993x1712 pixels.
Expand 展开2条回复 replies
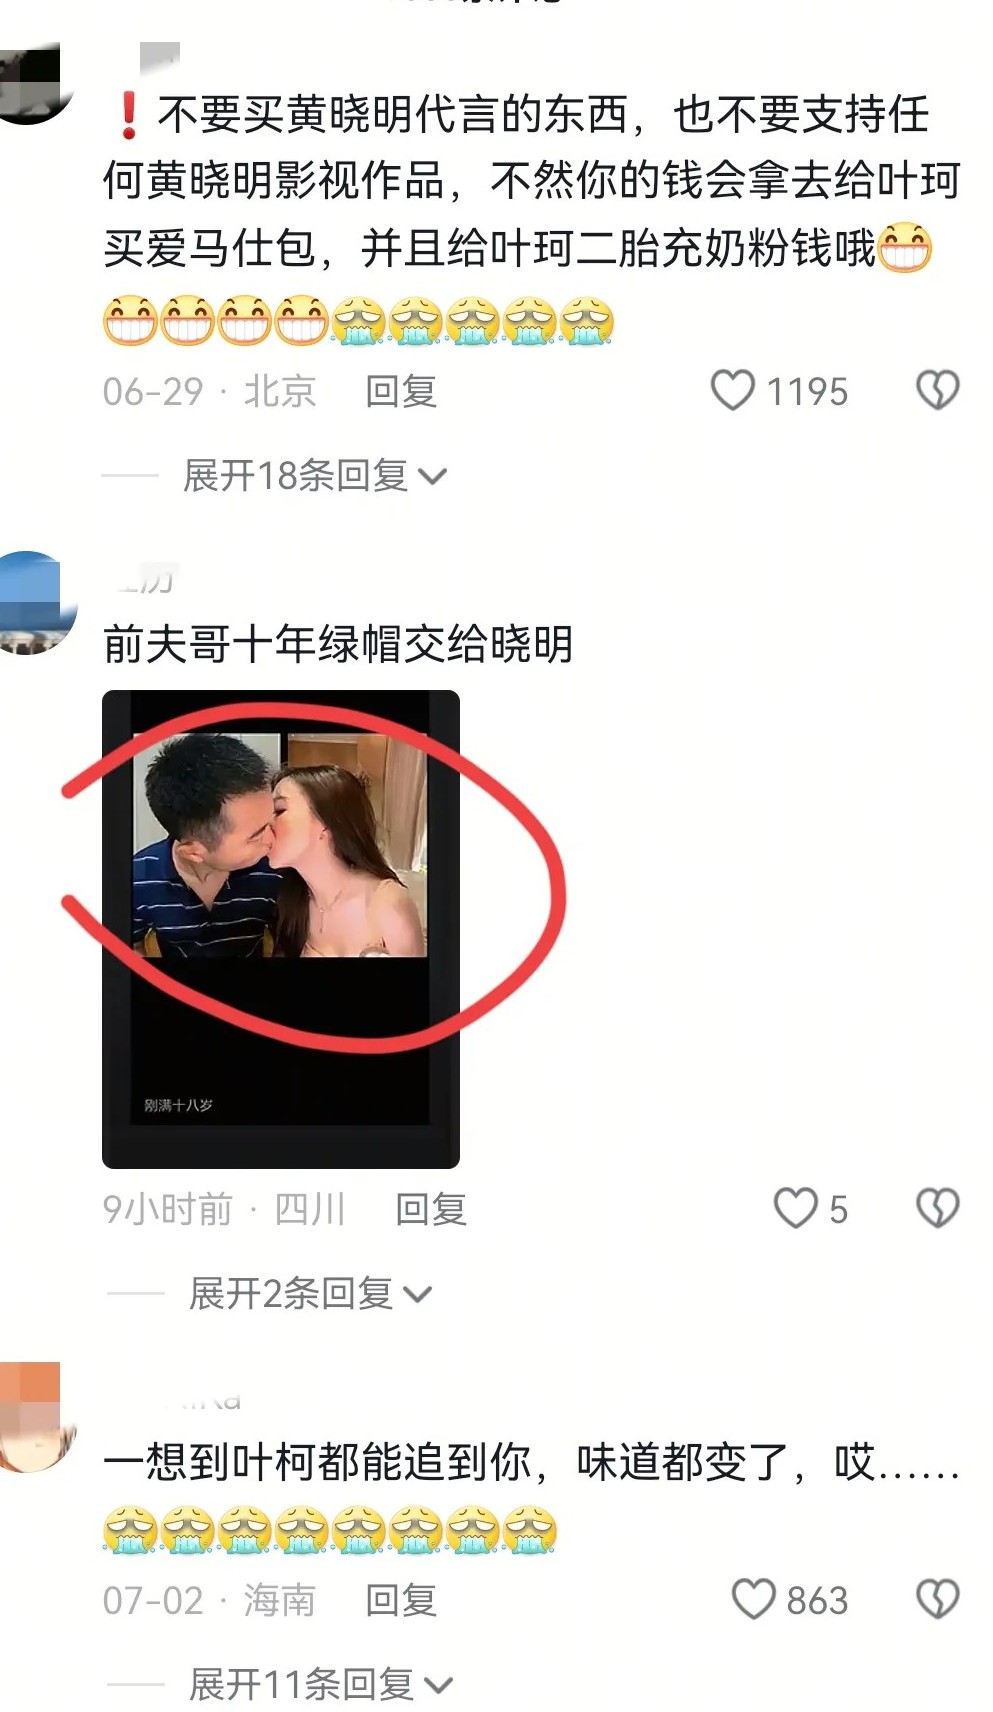click(310, 1294)
